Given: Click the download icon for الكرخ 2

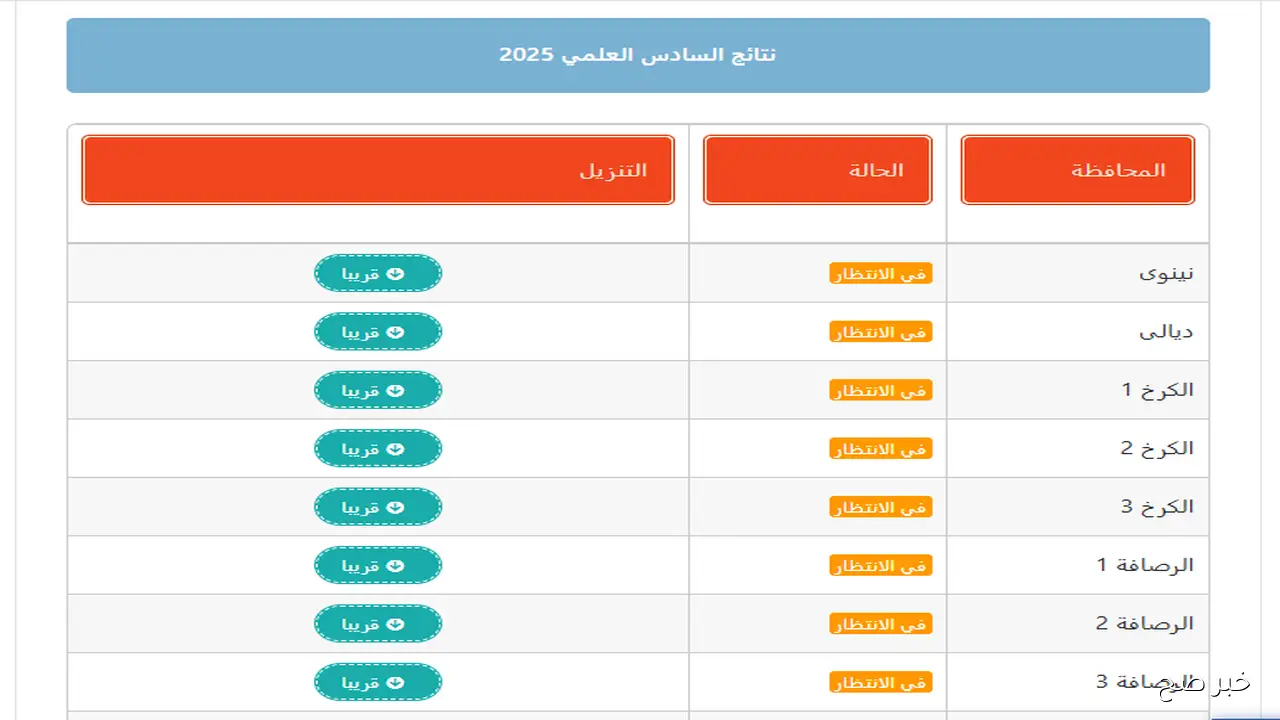Looking at the screenshot, I should pos(394,448).
